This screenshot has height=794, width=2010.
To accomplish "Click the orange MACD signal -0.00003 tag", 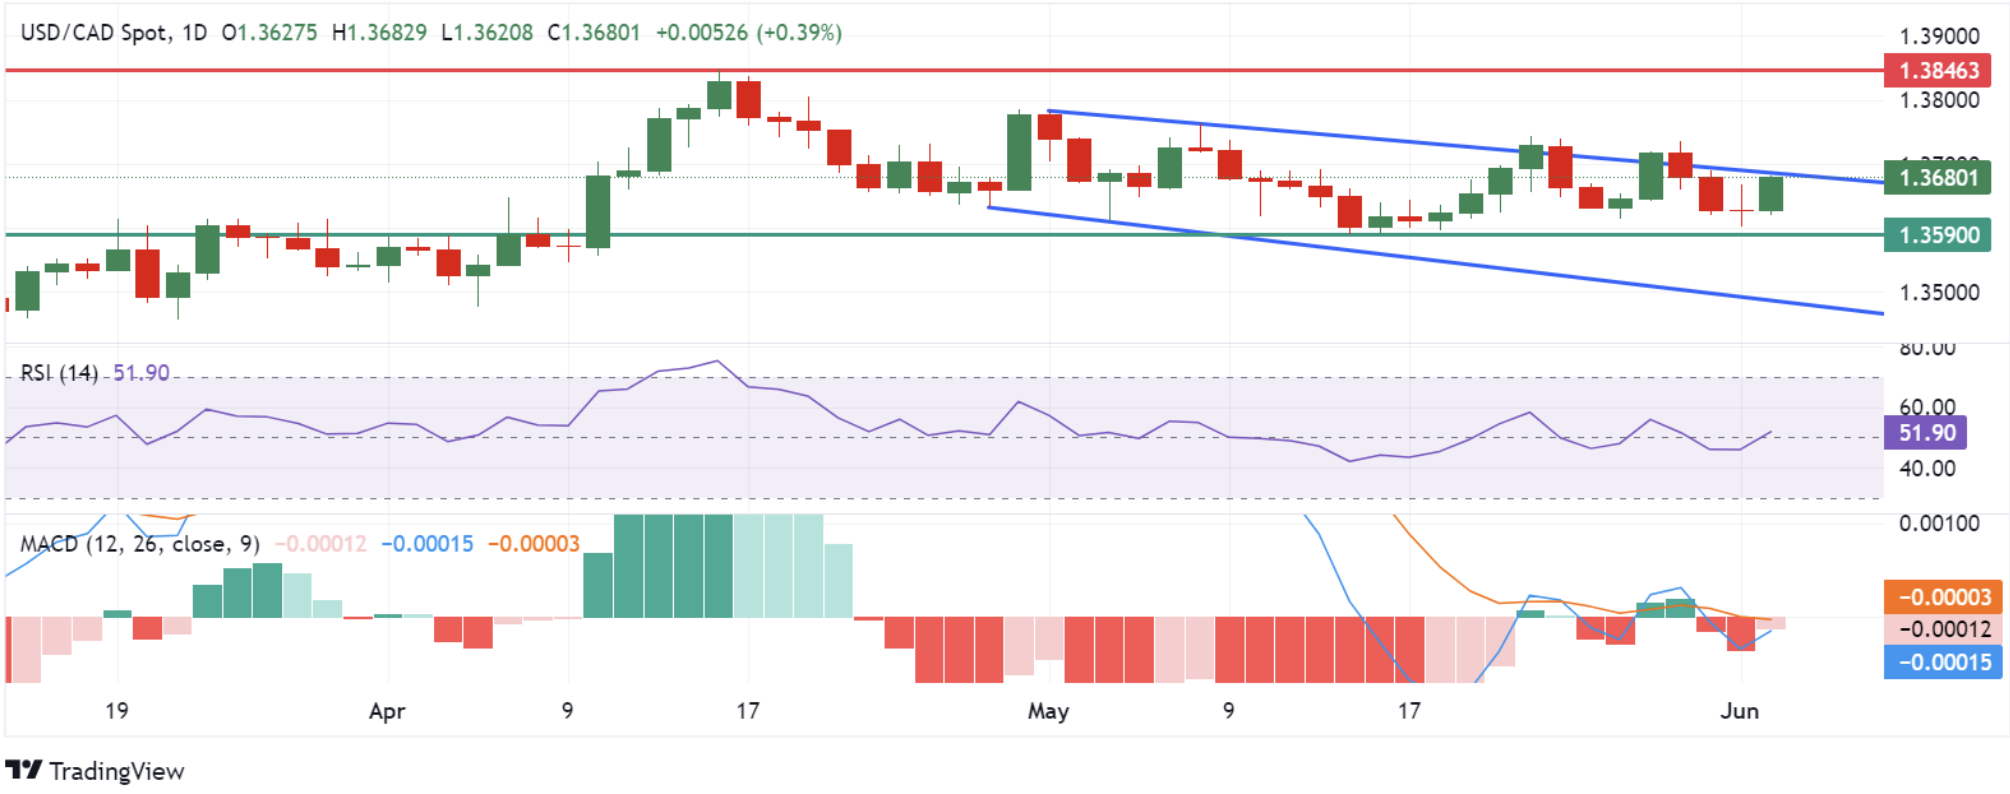I will point(1943,597).
